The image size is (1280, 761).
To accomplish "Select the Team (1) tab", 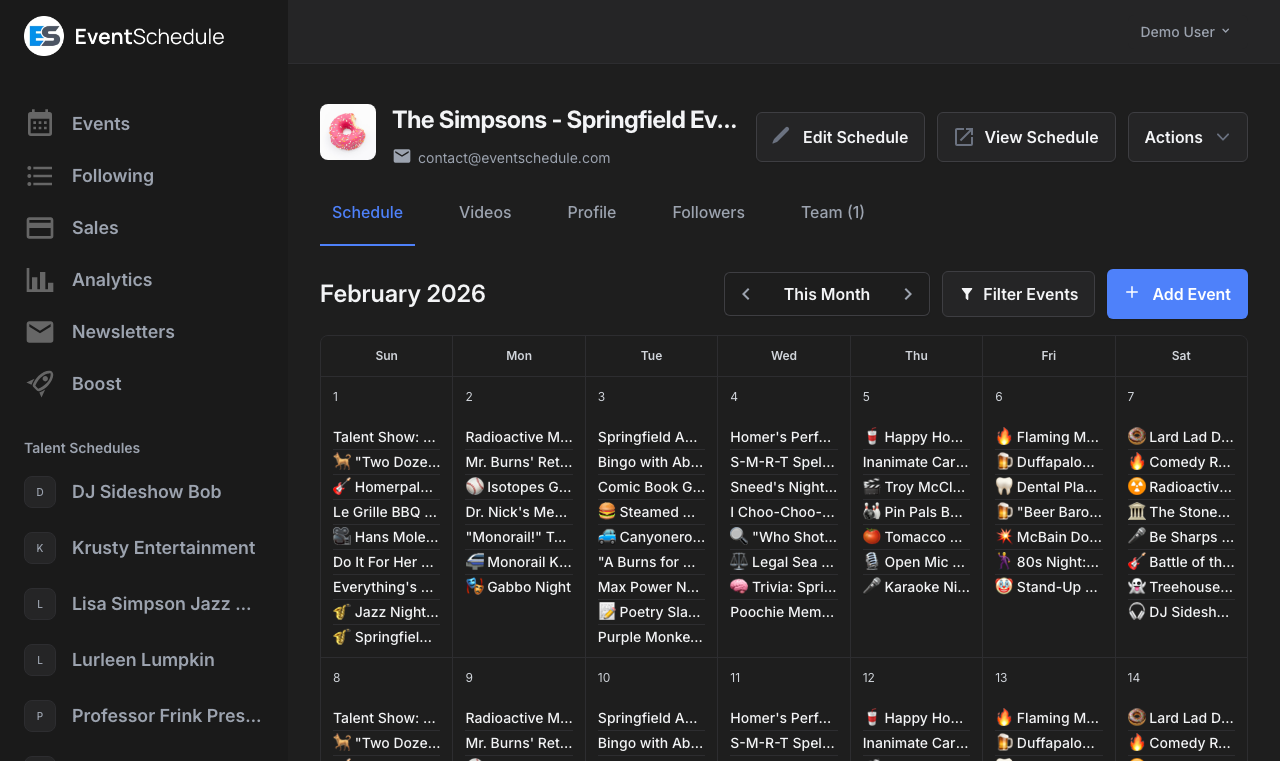I will [833, 212].
